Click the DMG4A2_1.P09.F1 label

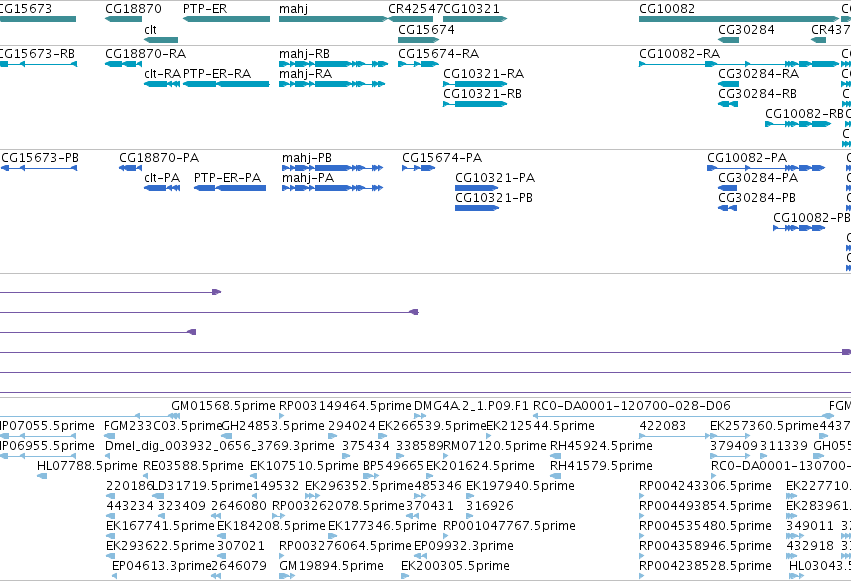[x=471, y=406]
